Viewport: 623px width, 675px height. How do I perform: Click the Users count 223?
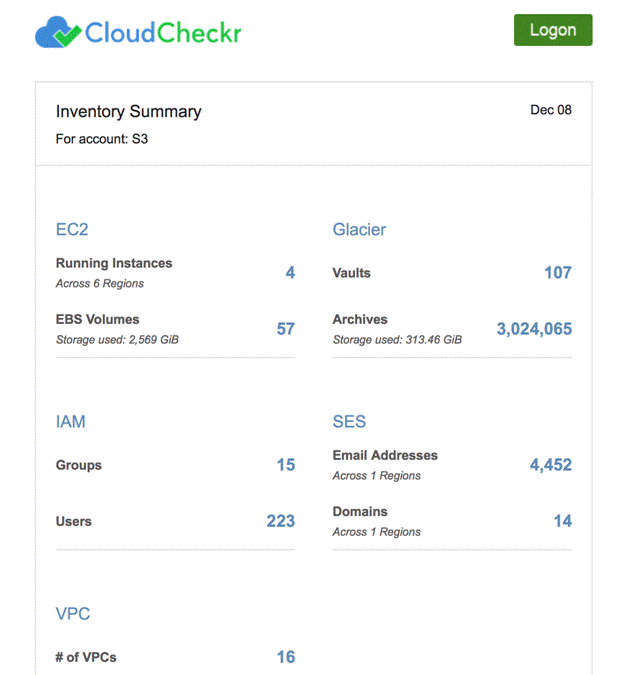pos(281,521)
